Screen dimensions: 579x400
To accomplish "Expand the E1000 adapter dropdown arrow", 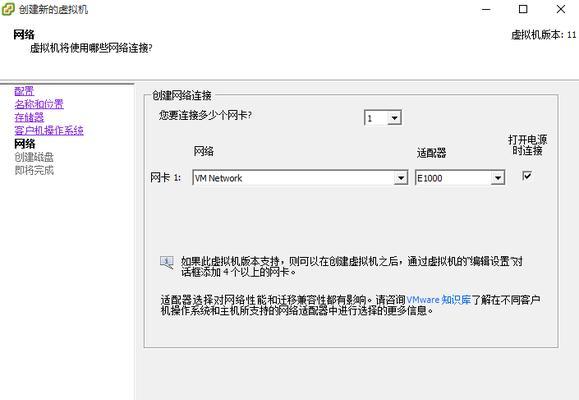I will (497, 178).
